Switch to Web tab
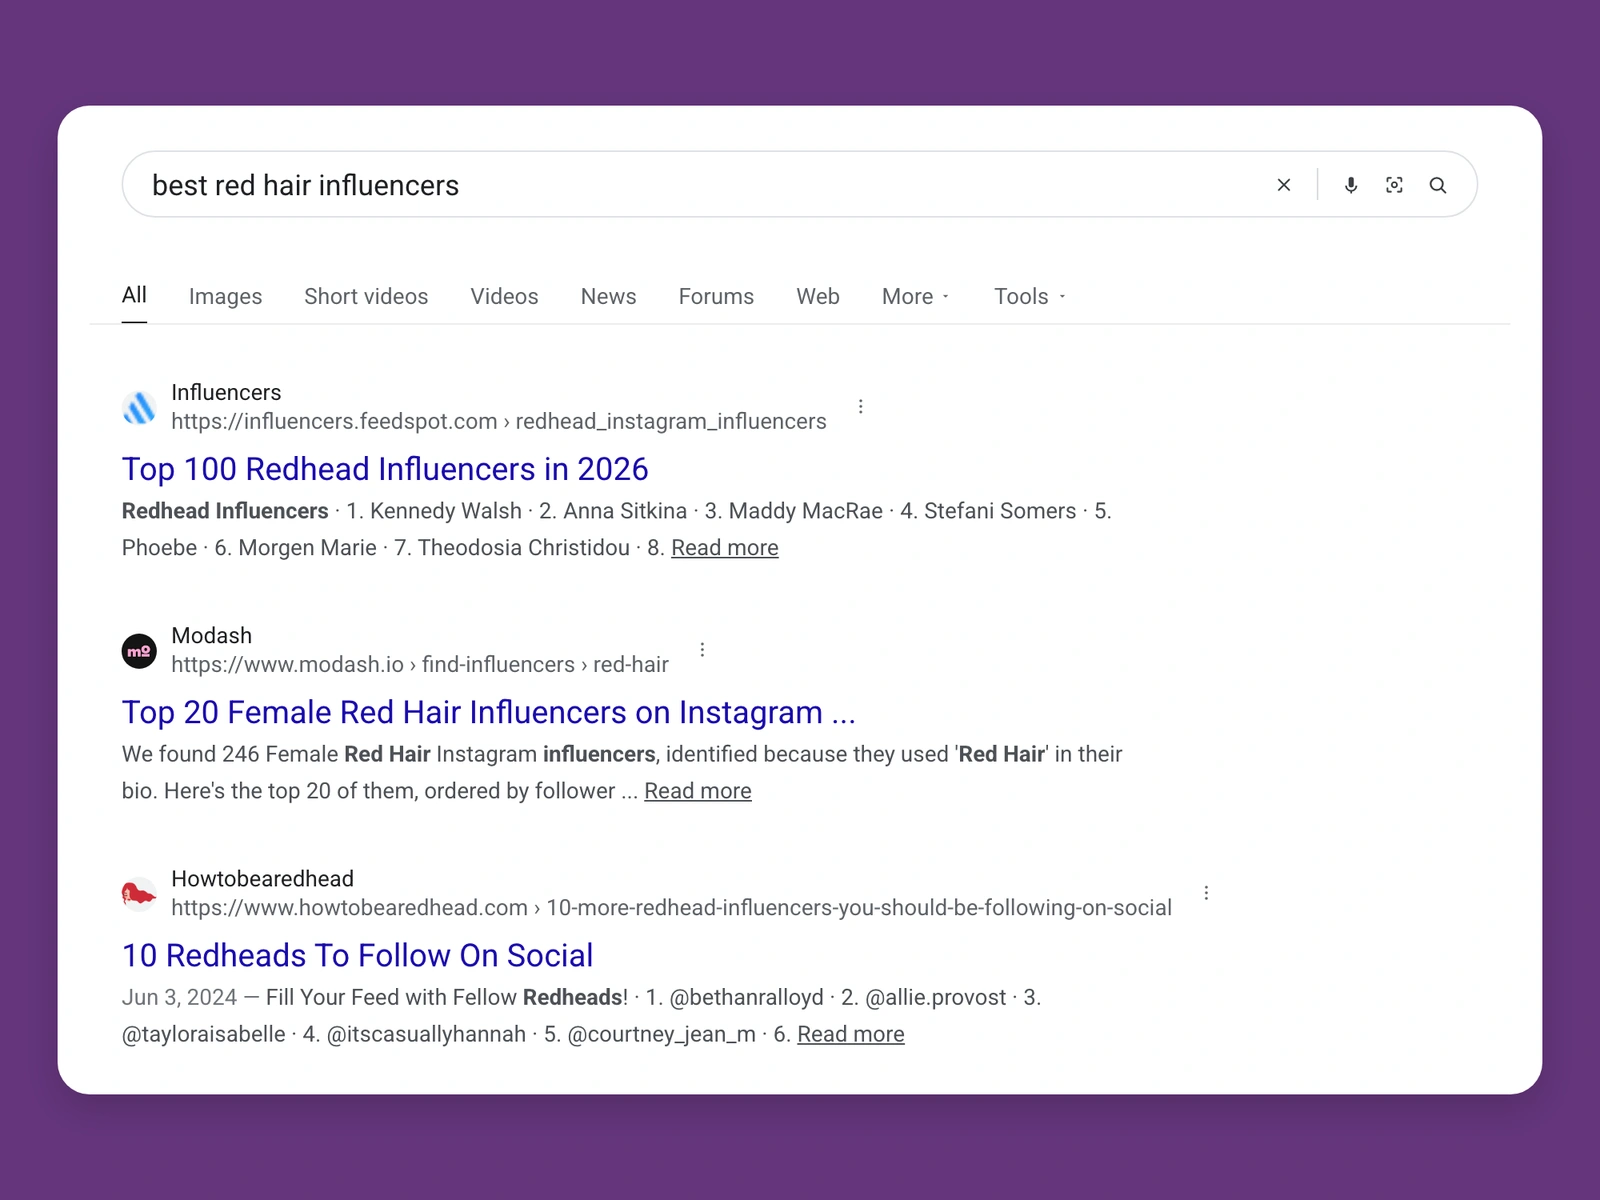The height and width of the screenshot is (1200, 1600). click(x=818, y=296)
